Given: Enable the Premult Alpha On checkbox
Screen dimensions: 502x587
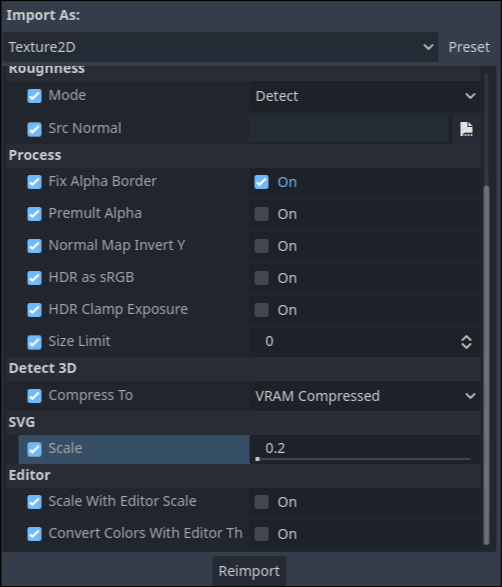Looking at the screenshot, I should pos(261,214).
